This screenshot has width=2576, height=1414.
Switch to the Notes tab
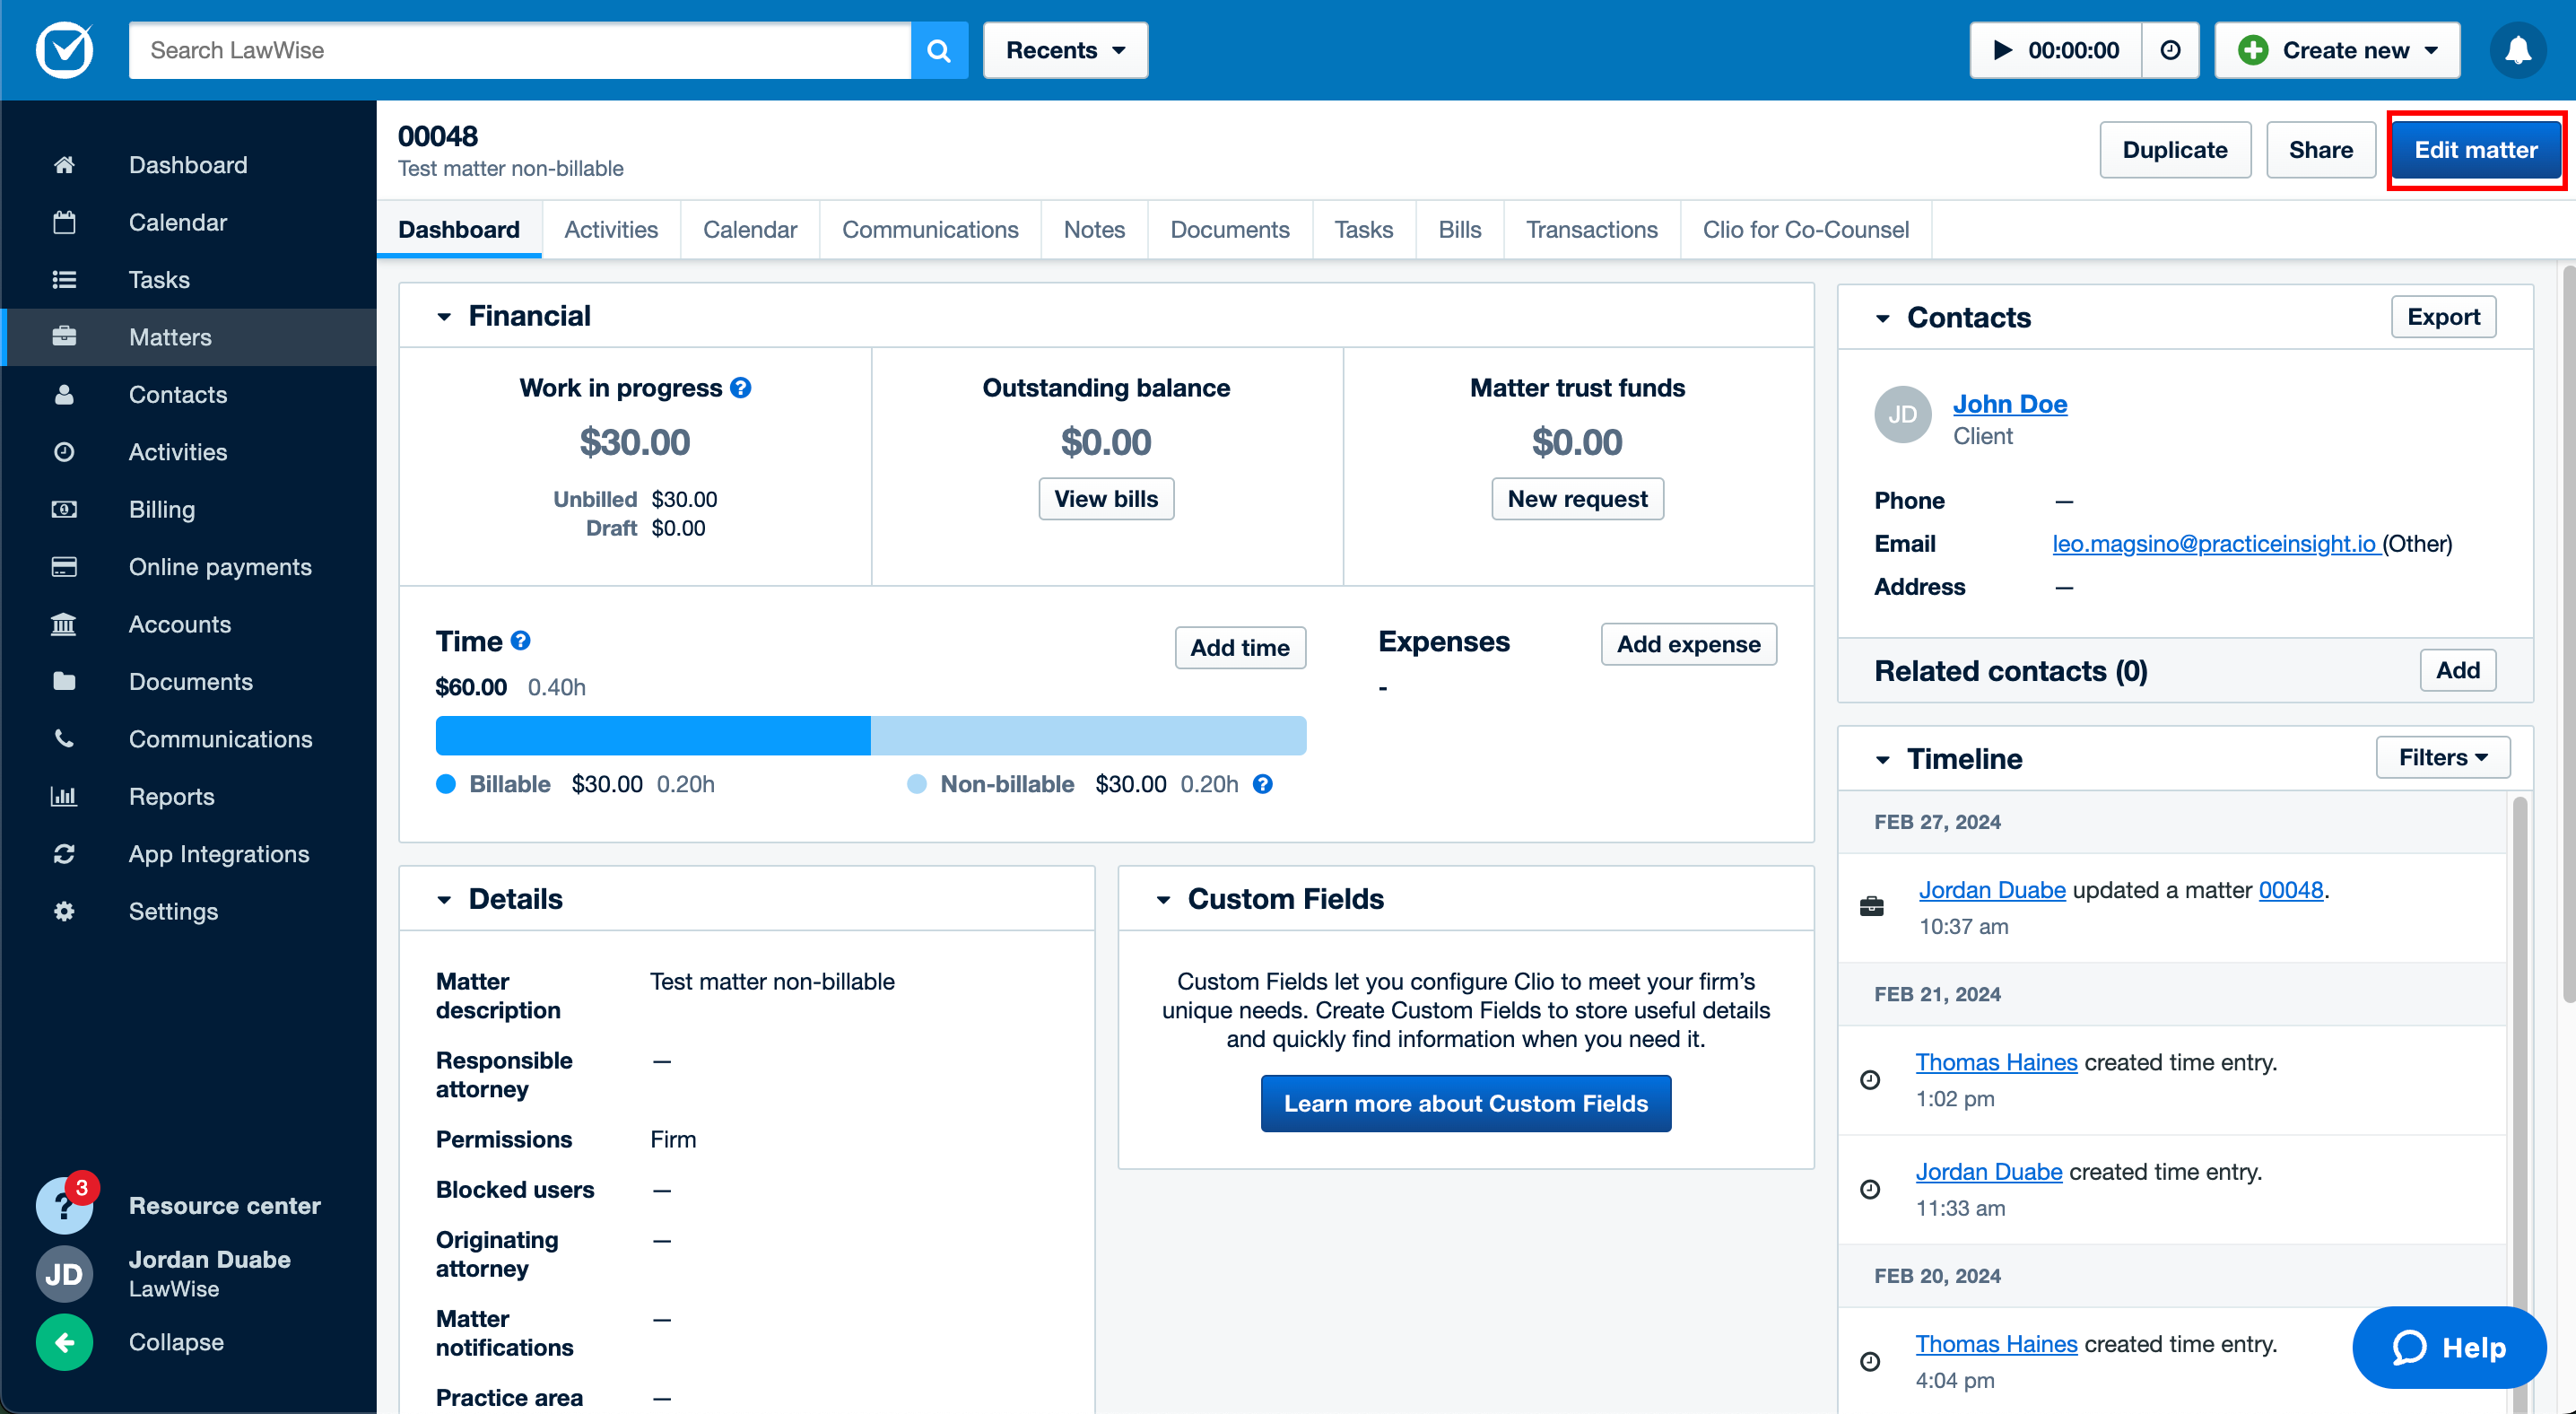click(x=1094, y=229)
